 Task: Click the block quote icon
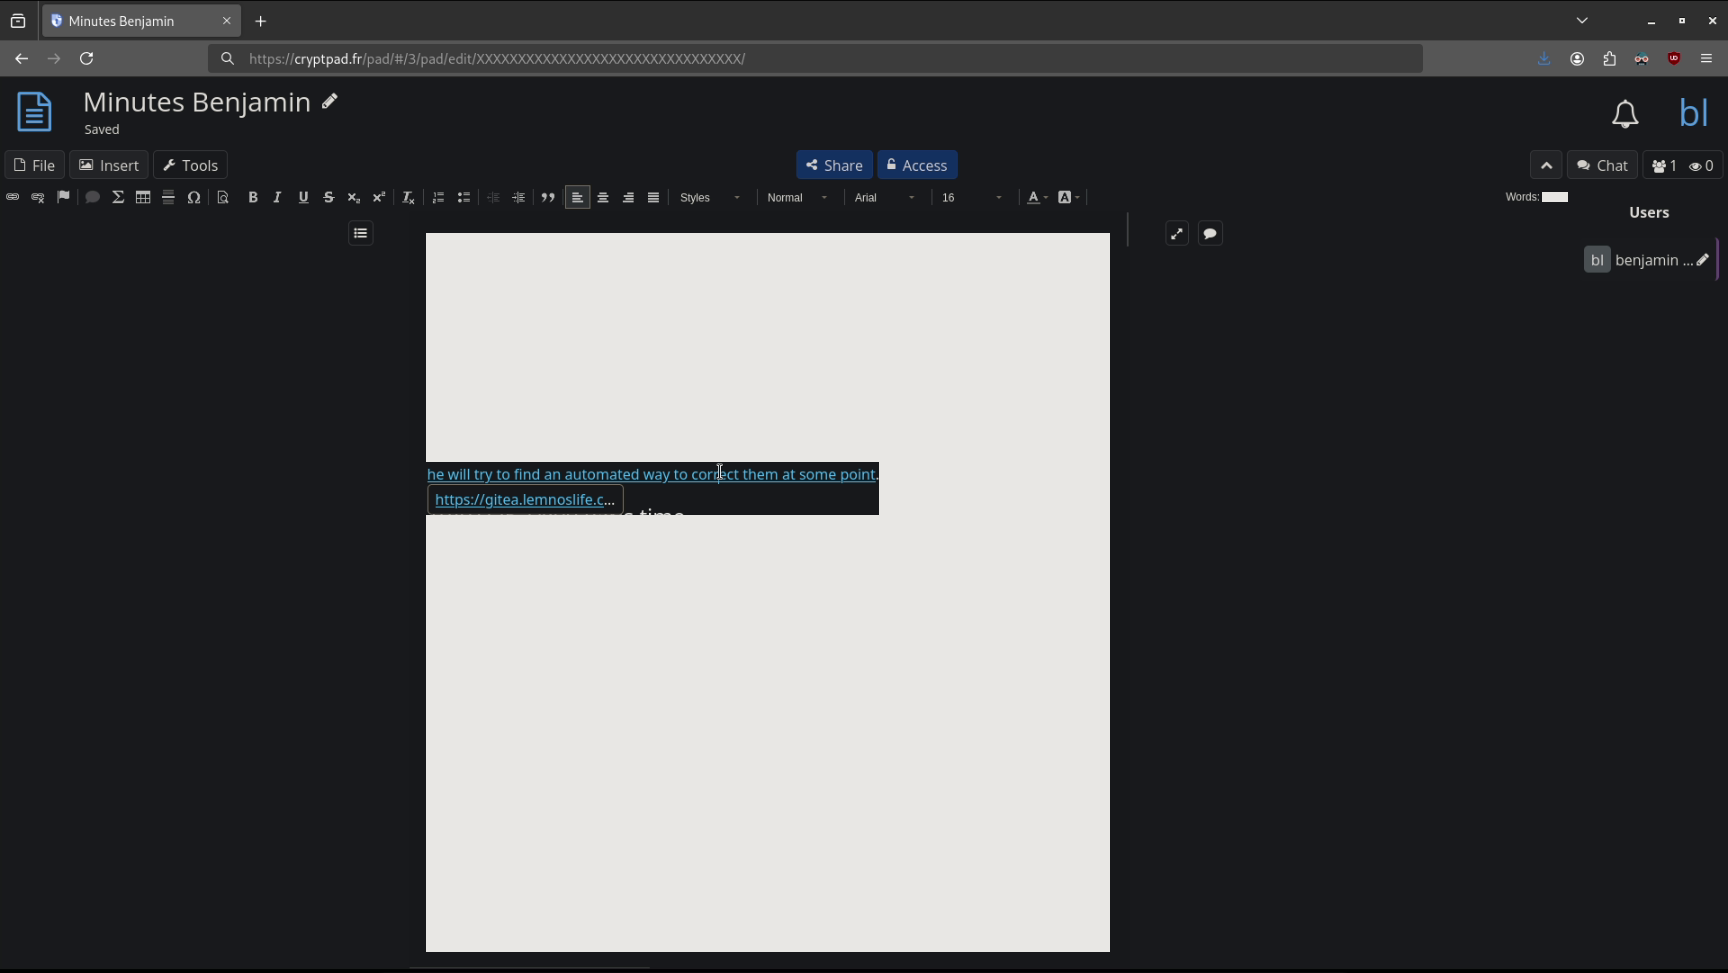[548, 198]
